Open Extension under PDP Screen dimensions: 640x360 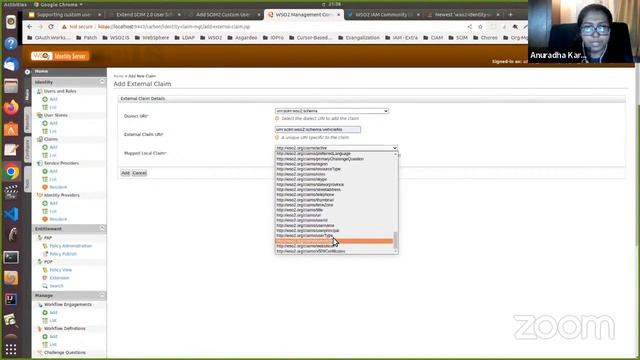tap(59, 278)
